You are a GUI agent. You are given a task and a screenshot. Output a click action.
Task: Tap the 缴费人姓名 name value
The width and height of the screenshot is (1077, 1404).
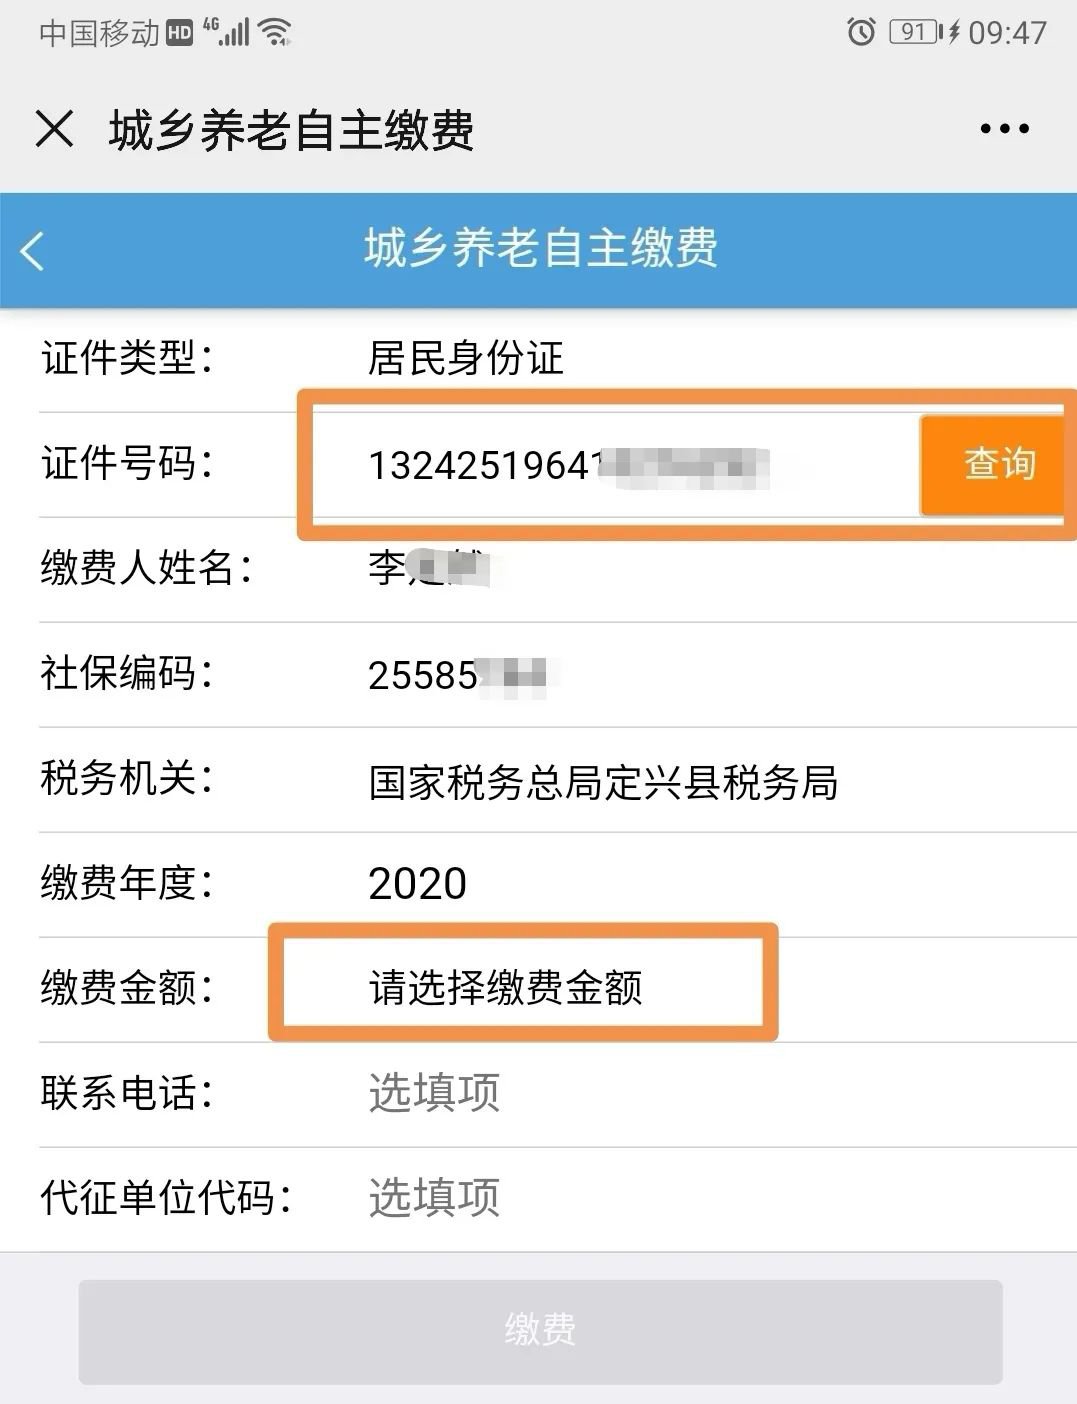[428, 568]
